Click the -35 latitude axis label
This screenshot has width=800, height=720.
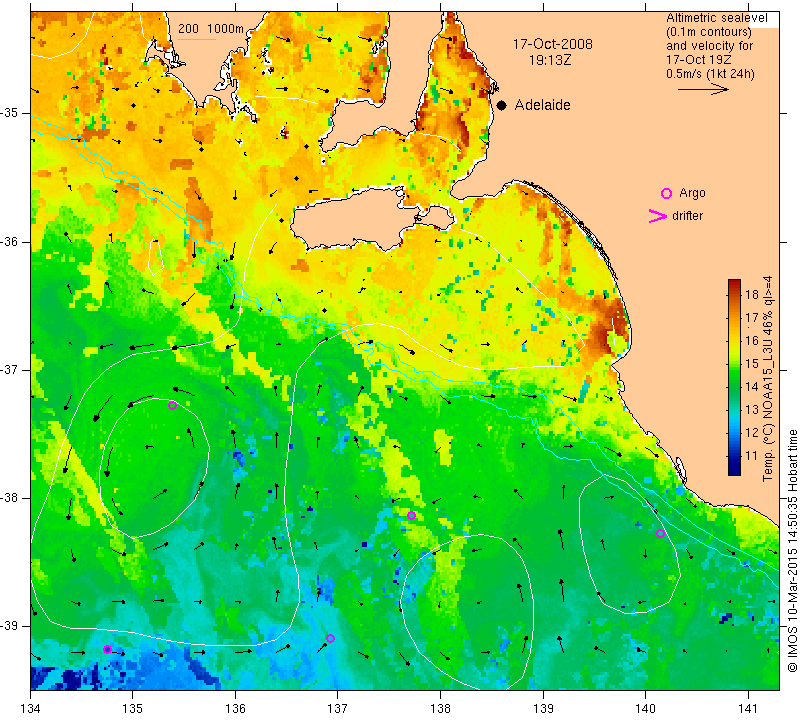pyautogui.click(x=9, y=113)
